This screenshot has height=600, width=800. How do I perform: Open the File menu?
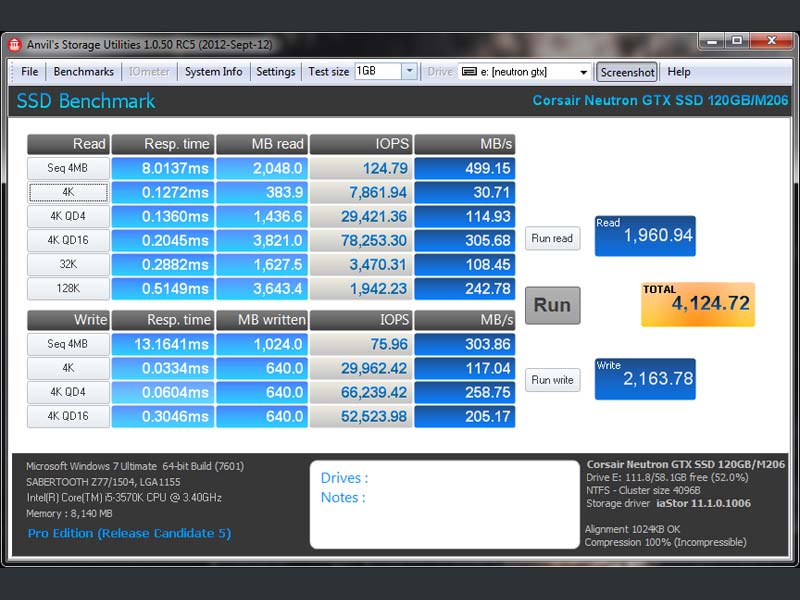(x=30, y=72)
